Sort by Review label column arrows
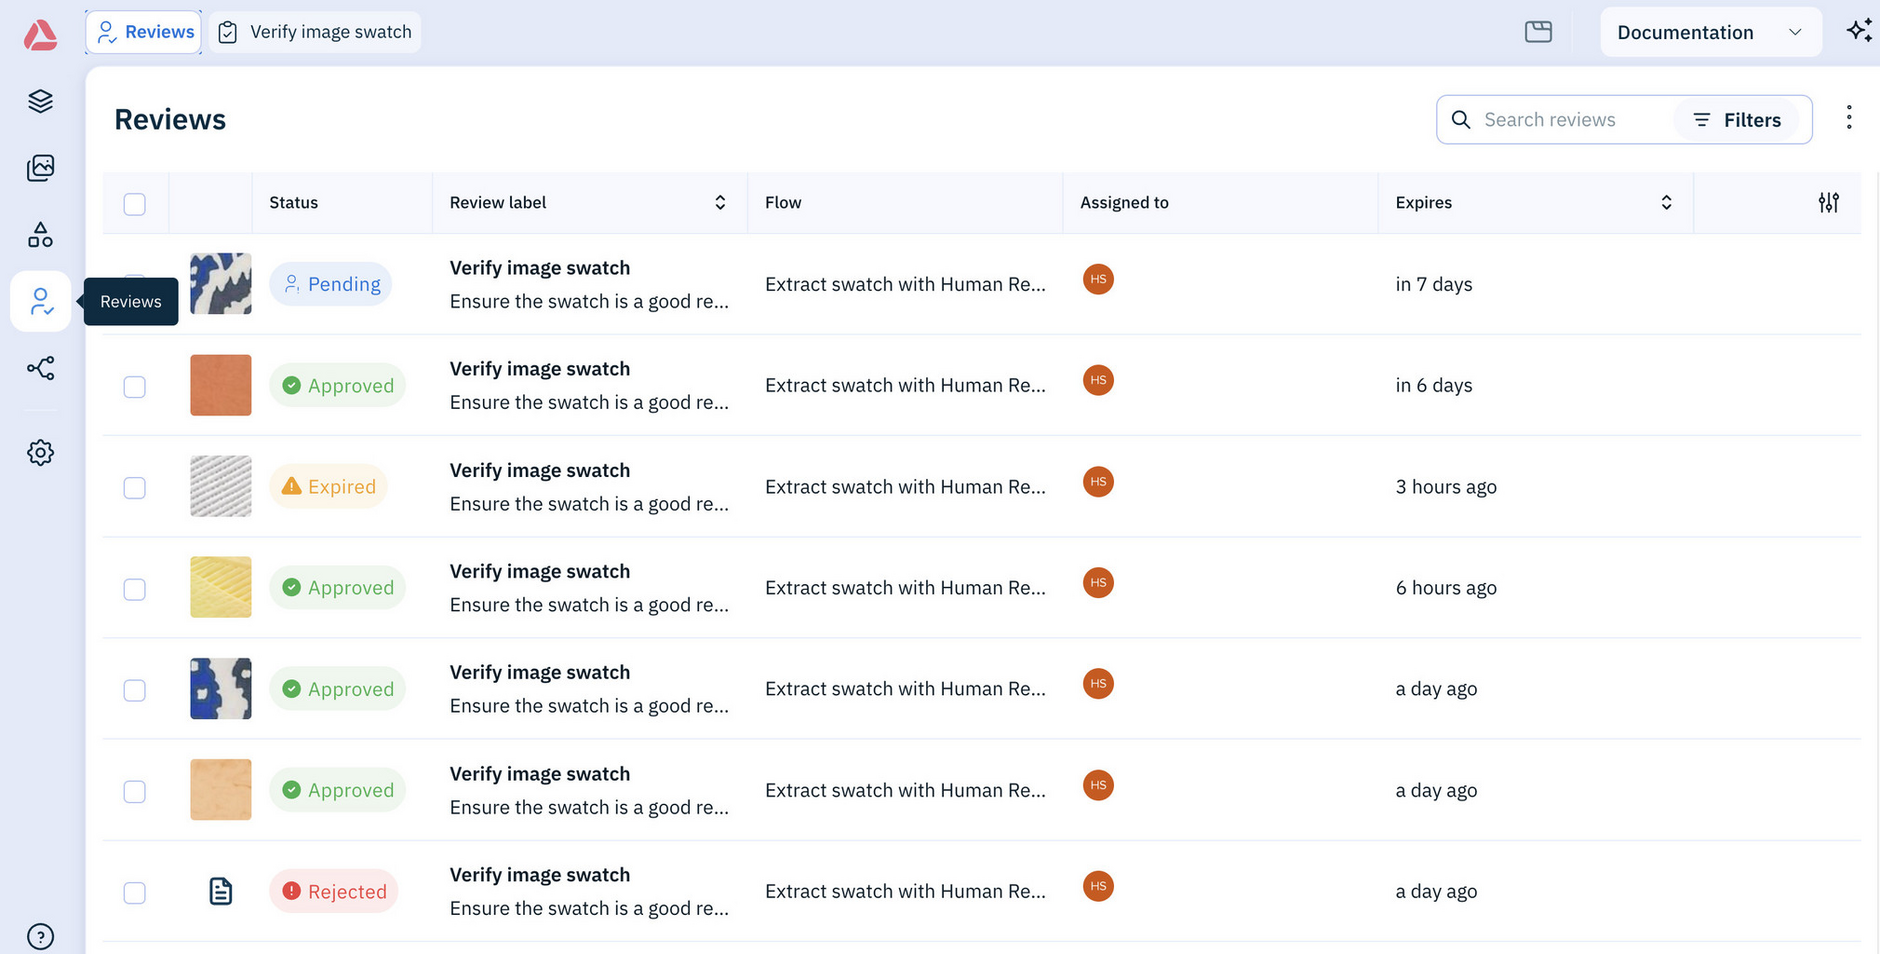Image resolution: width=1880 pixels, height=954 pixels. (x=720, y=203)
